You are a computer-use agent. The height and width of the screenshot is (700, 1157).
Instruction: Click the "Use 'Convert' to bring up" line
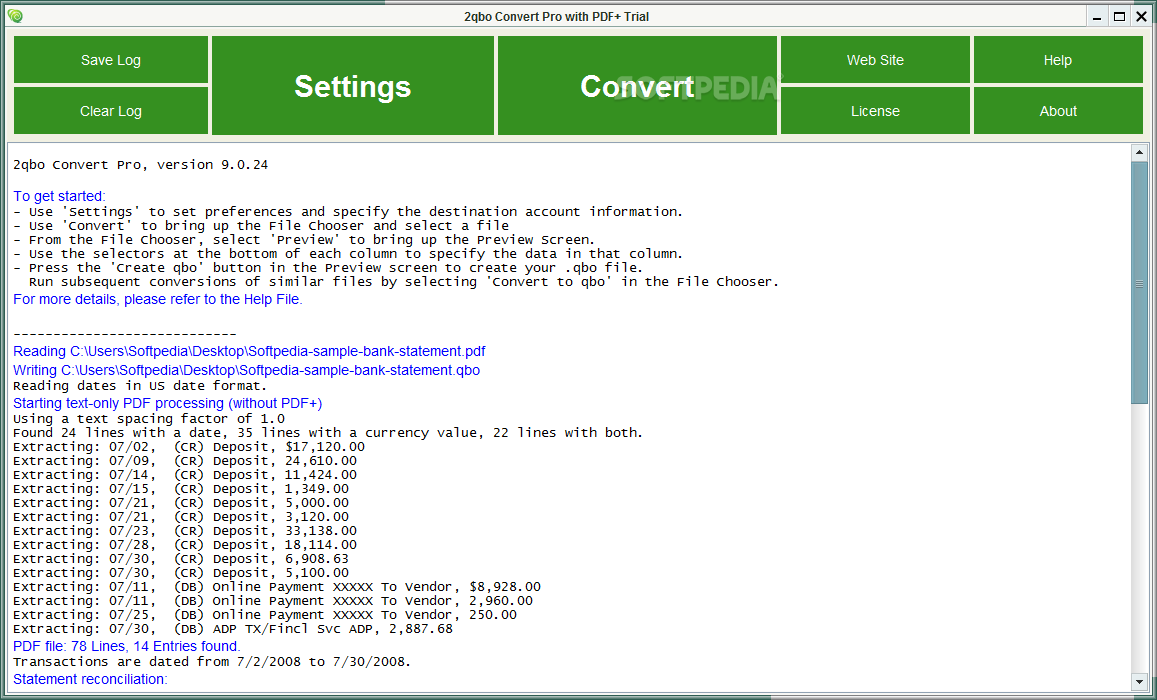[261, 226]
